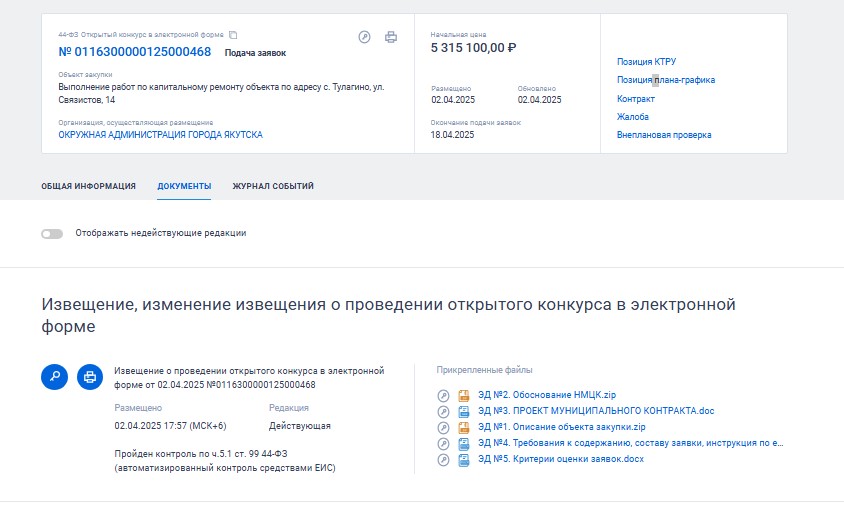Switch to ОБЩАЯ ИНФОРМАЦИЯ tab
This screenshot has width=844, height=514.
pyautogui.click(x=88, y=186)
